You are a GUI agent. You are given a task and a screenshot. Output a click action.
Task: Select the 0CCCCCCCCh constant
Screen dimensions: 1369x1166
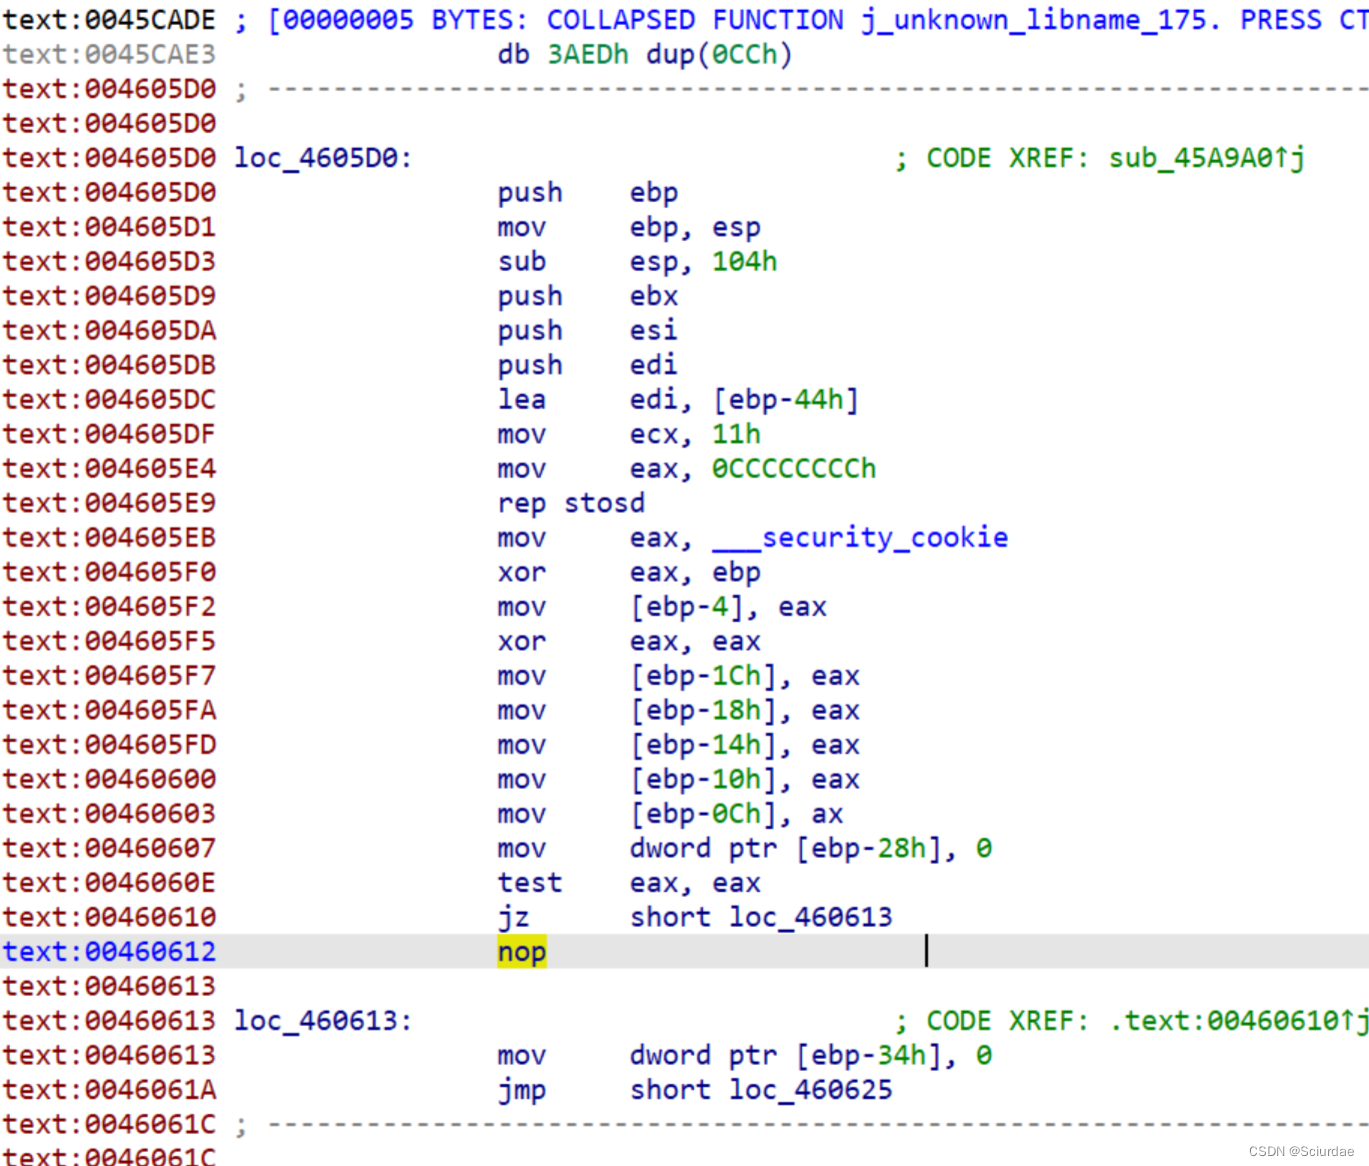(795, 468)
